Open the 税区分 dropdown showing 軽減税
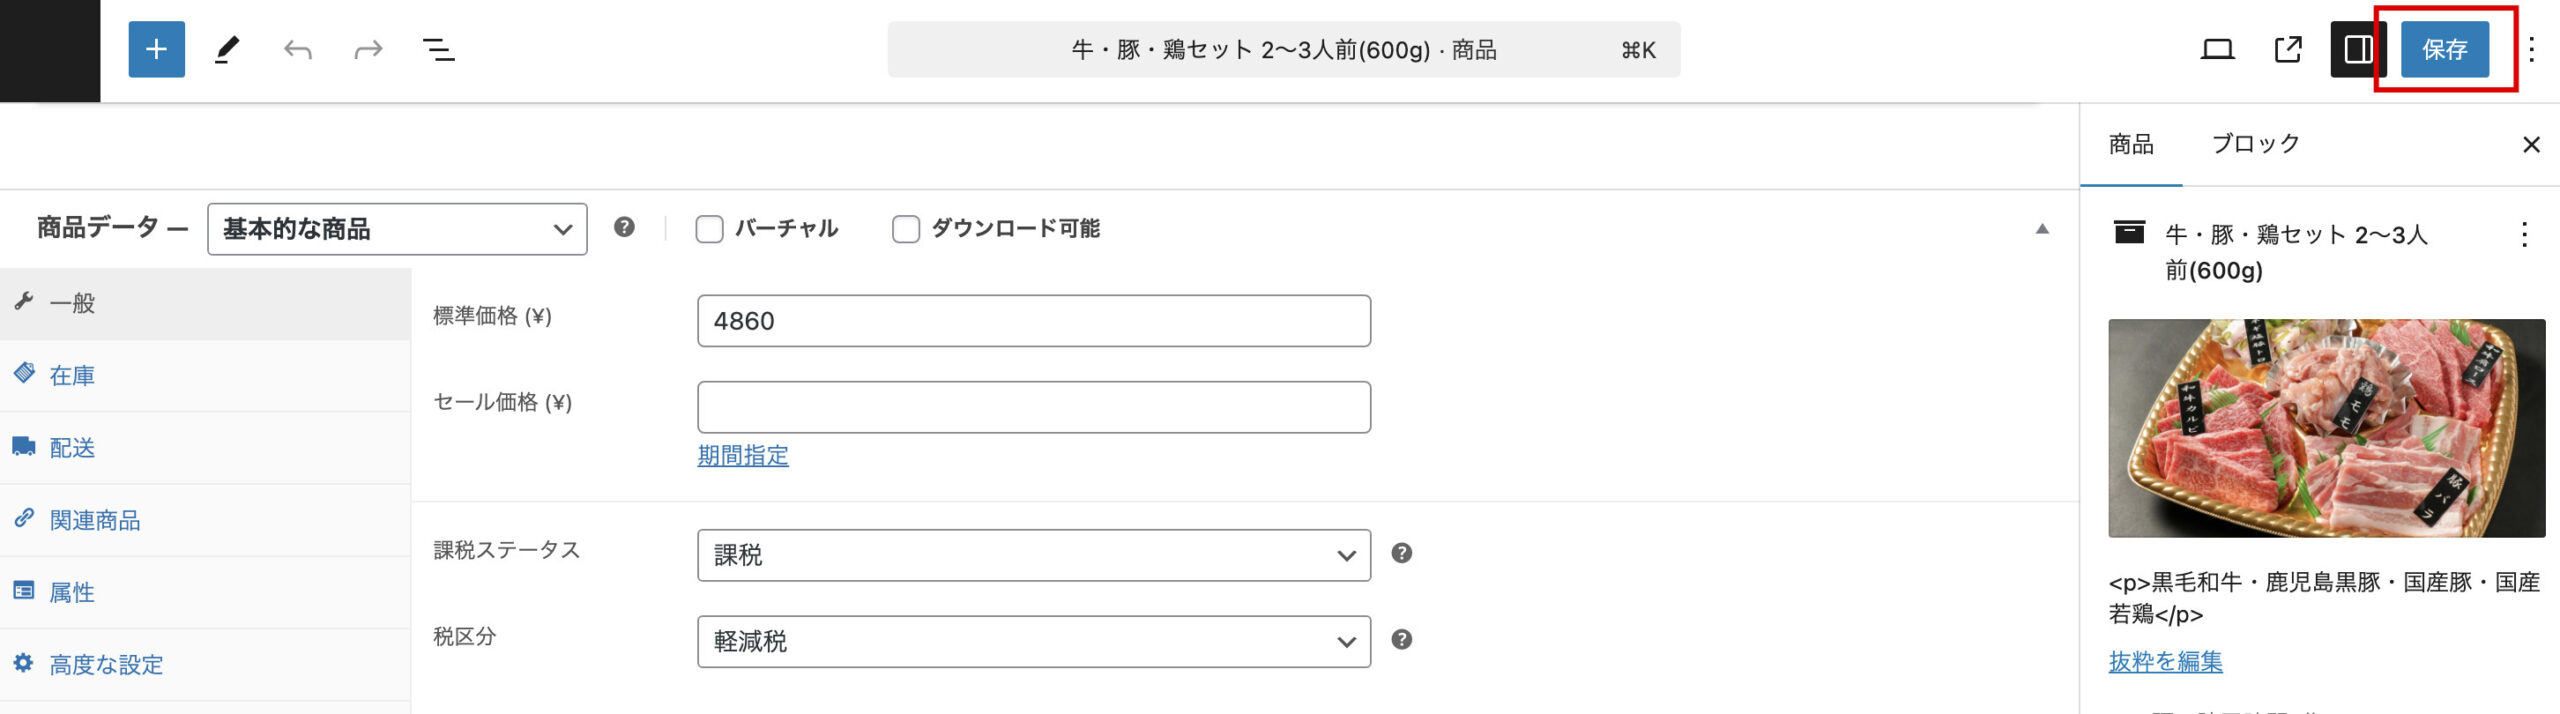This screenshot has height=714, width=2560. [x=1033, y=641]
